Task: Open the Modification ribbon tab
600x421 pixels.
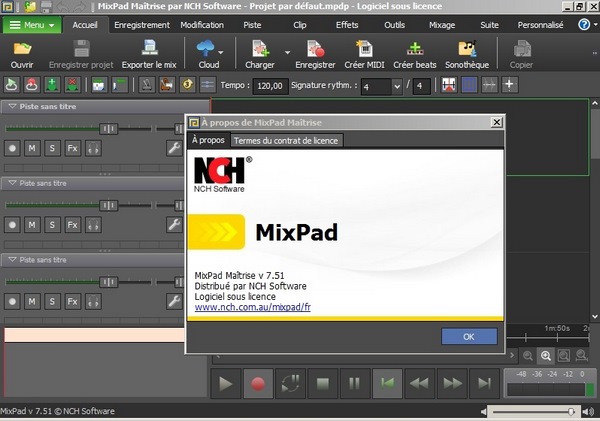Action: (x=202, y=25)
